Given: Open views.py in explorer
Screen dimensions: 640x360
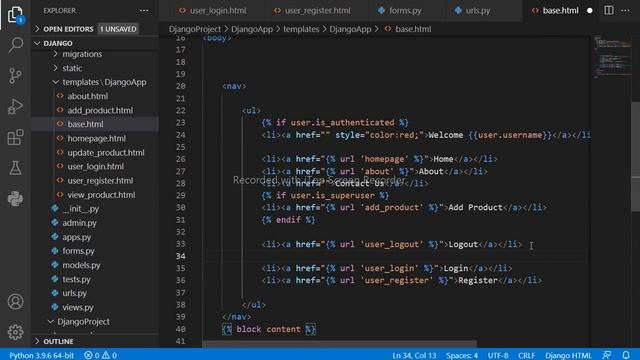Looking at the screenshot, I should 78,307.
